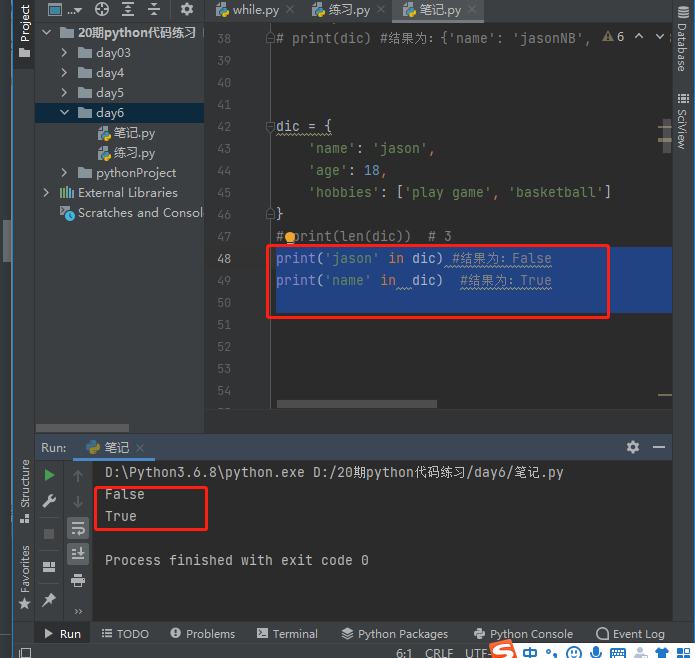Open the Run tool window button
Image resolution: width=695 pixels, height=658 pixels.
click(x=62, y=634)
